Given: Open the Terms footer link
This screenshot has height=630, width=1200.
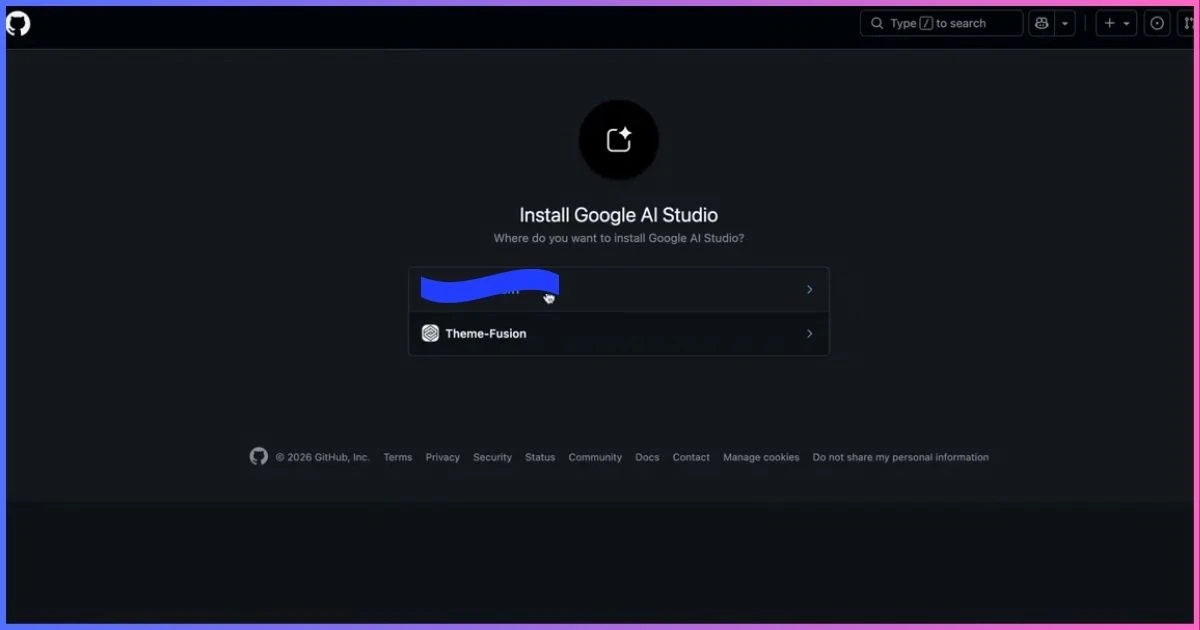Looking at the screenshot, I should 397,457.
